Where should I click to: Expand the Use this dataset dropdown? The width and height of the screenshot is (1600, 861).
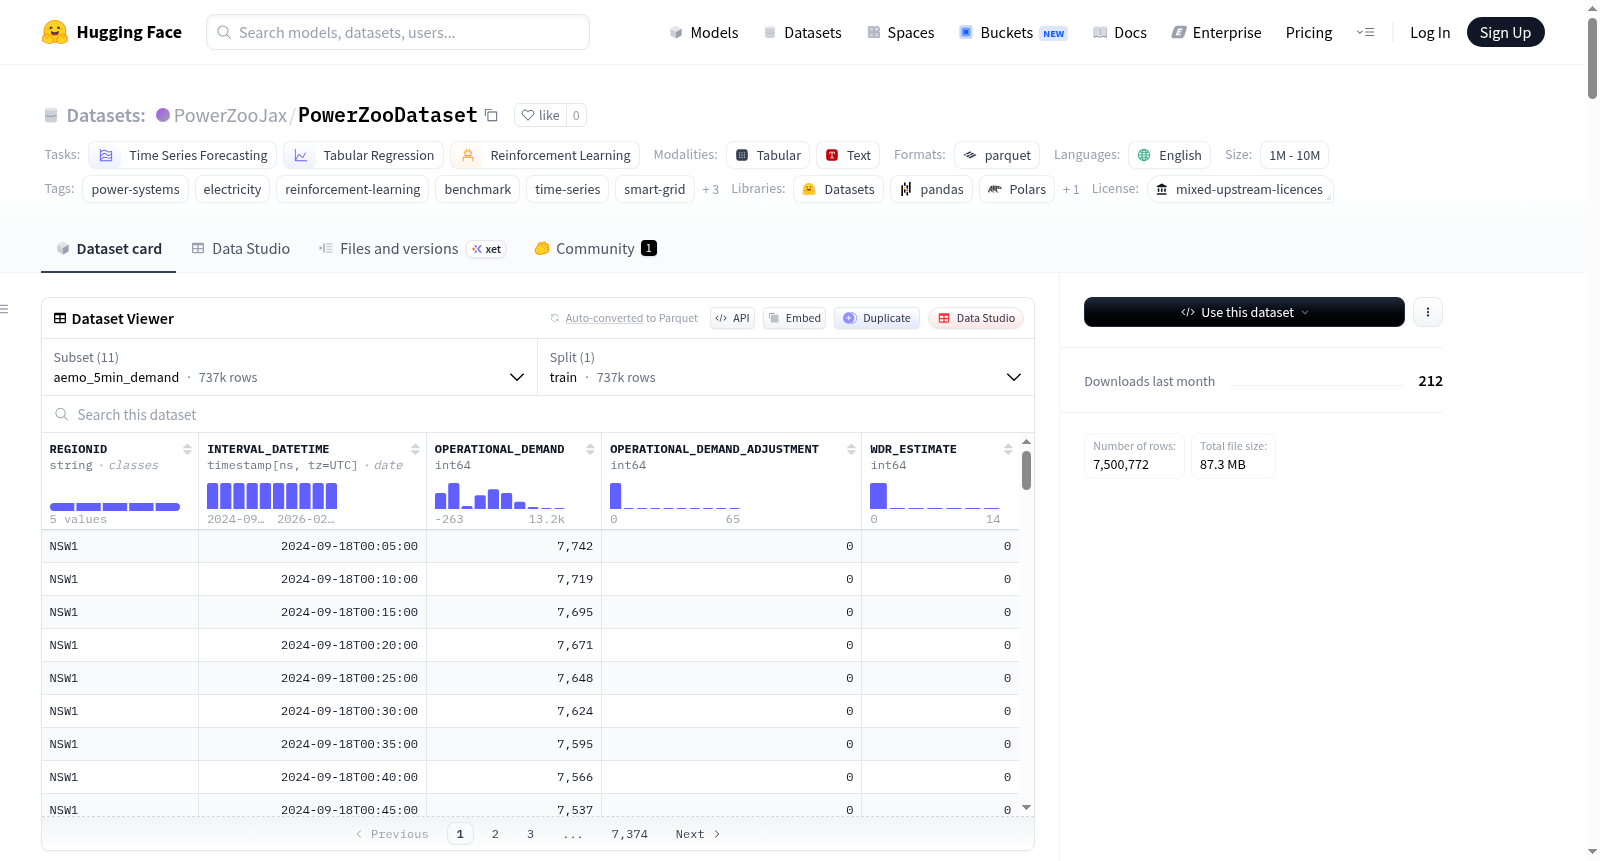click(1244, 312)
